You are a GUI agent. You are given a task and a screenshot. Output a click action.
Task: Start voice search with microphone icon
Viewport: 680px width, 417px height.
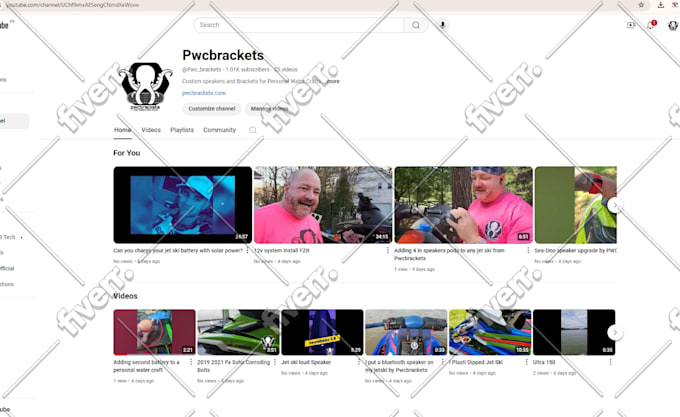tap(442, 25)
